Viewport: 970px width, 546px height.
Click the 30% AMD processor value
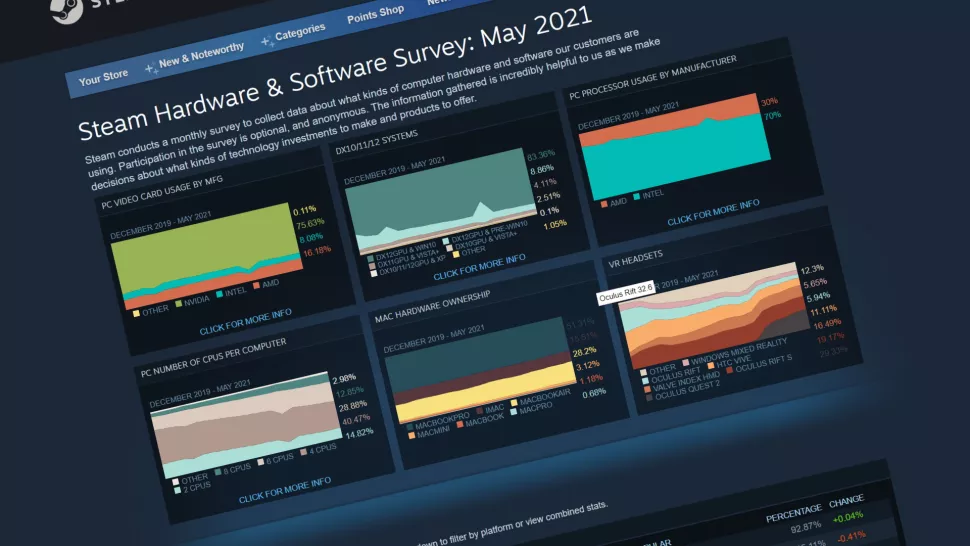770,102
